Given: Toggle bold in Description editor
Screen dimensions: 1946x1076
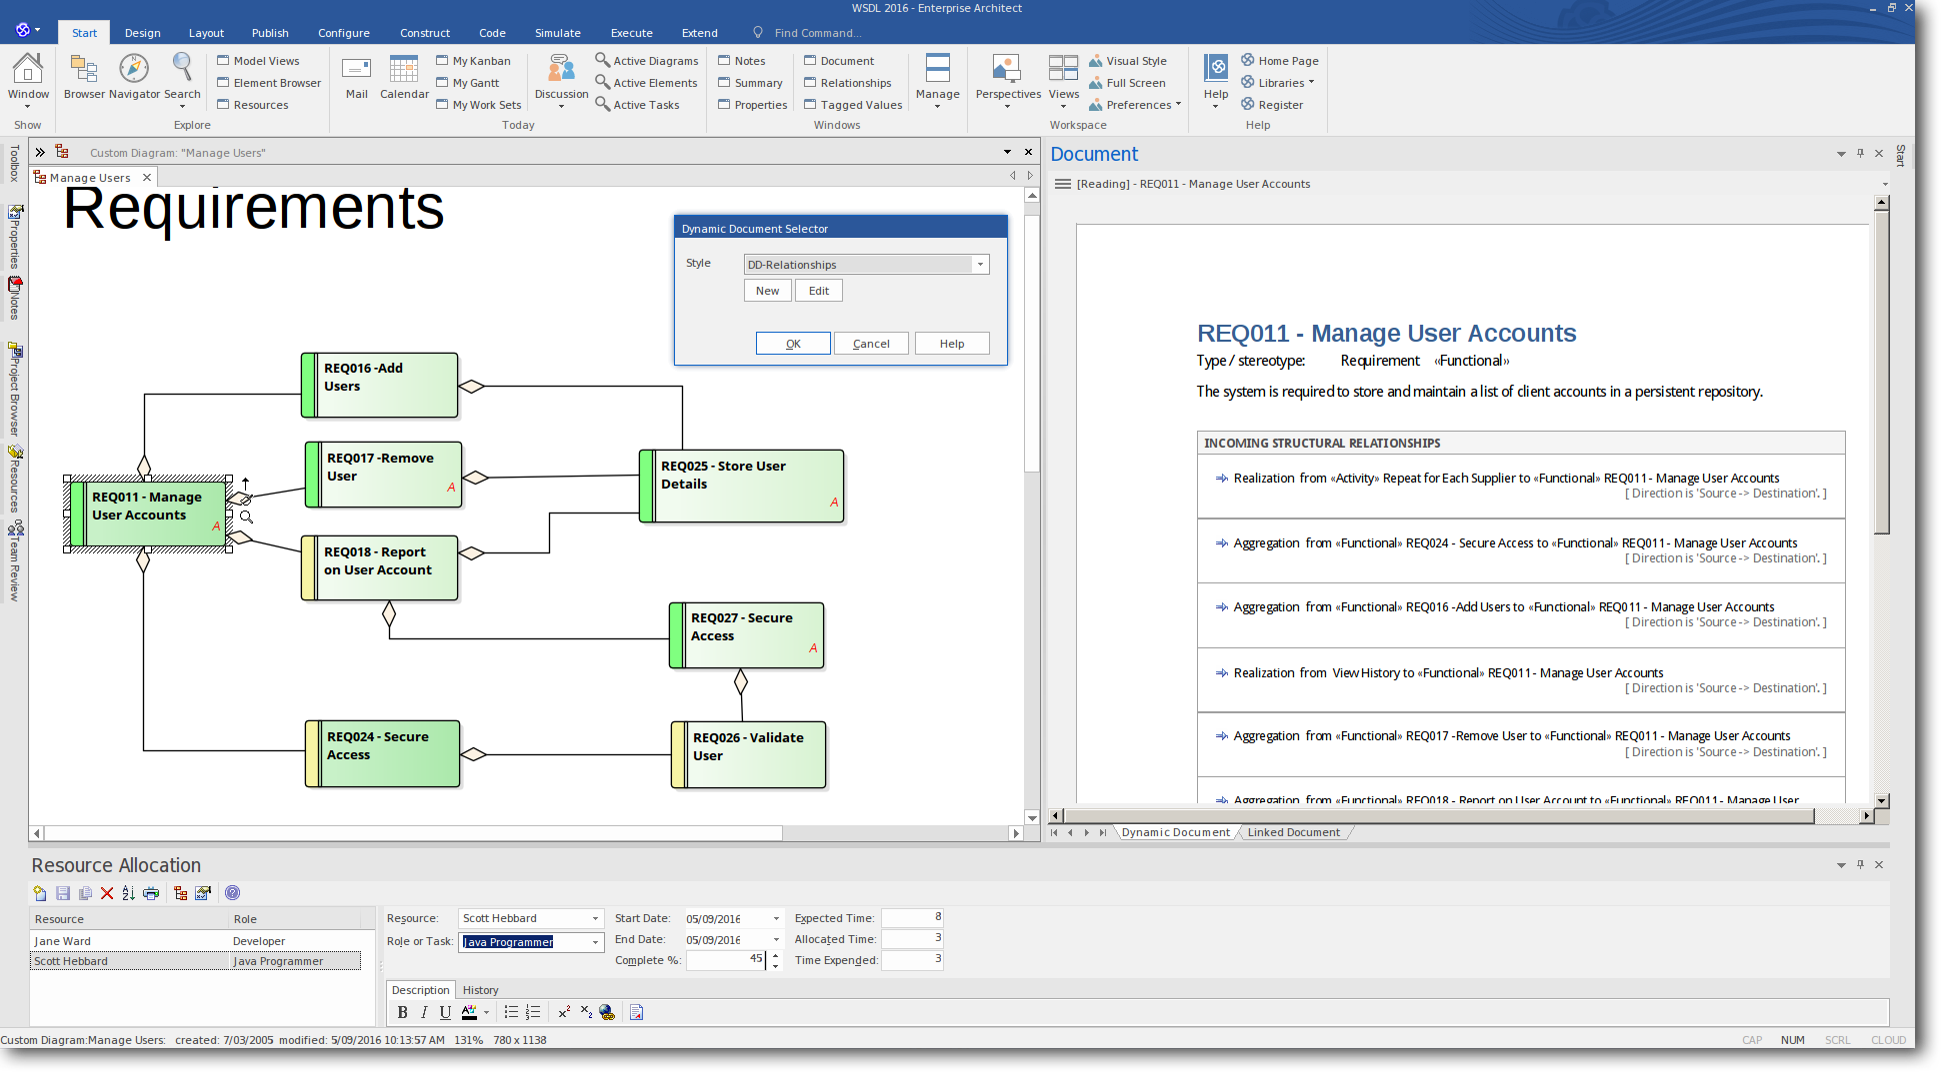Looking at the screenshot, I should click(x=402, y=1012).
